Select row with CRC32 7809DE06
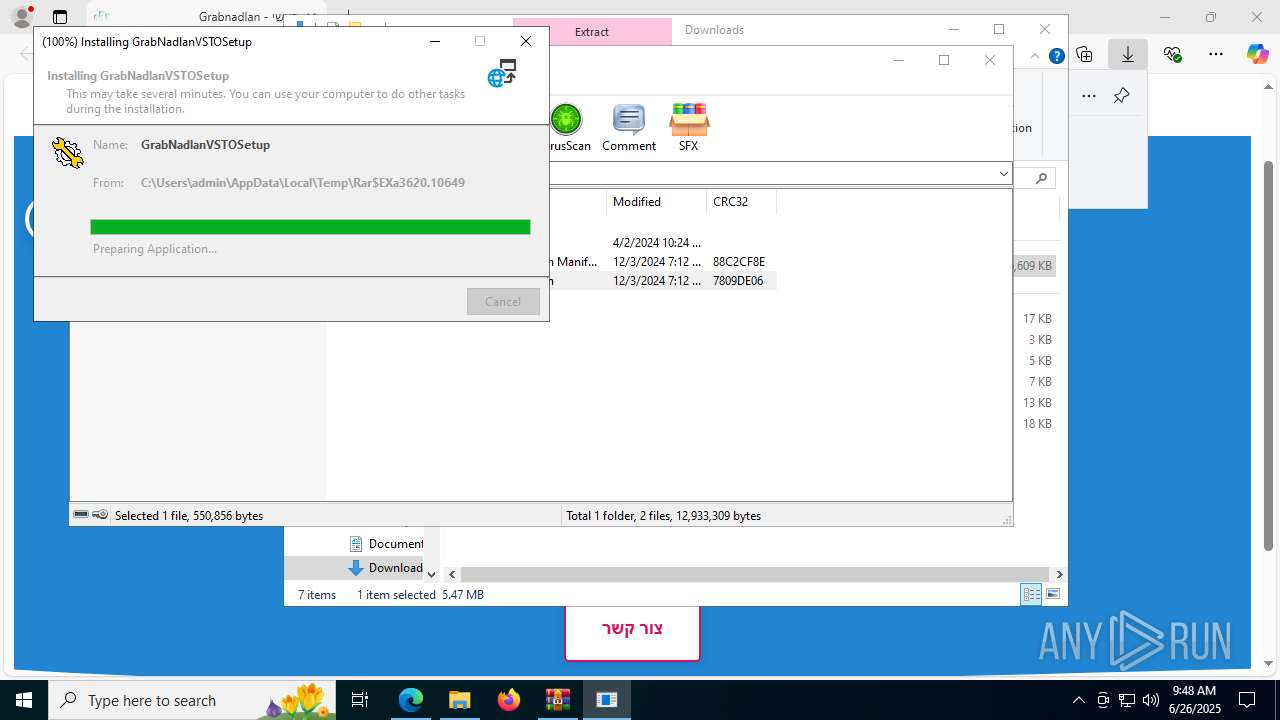Viewport: 1280px width, 720px height. coord(663,281)
